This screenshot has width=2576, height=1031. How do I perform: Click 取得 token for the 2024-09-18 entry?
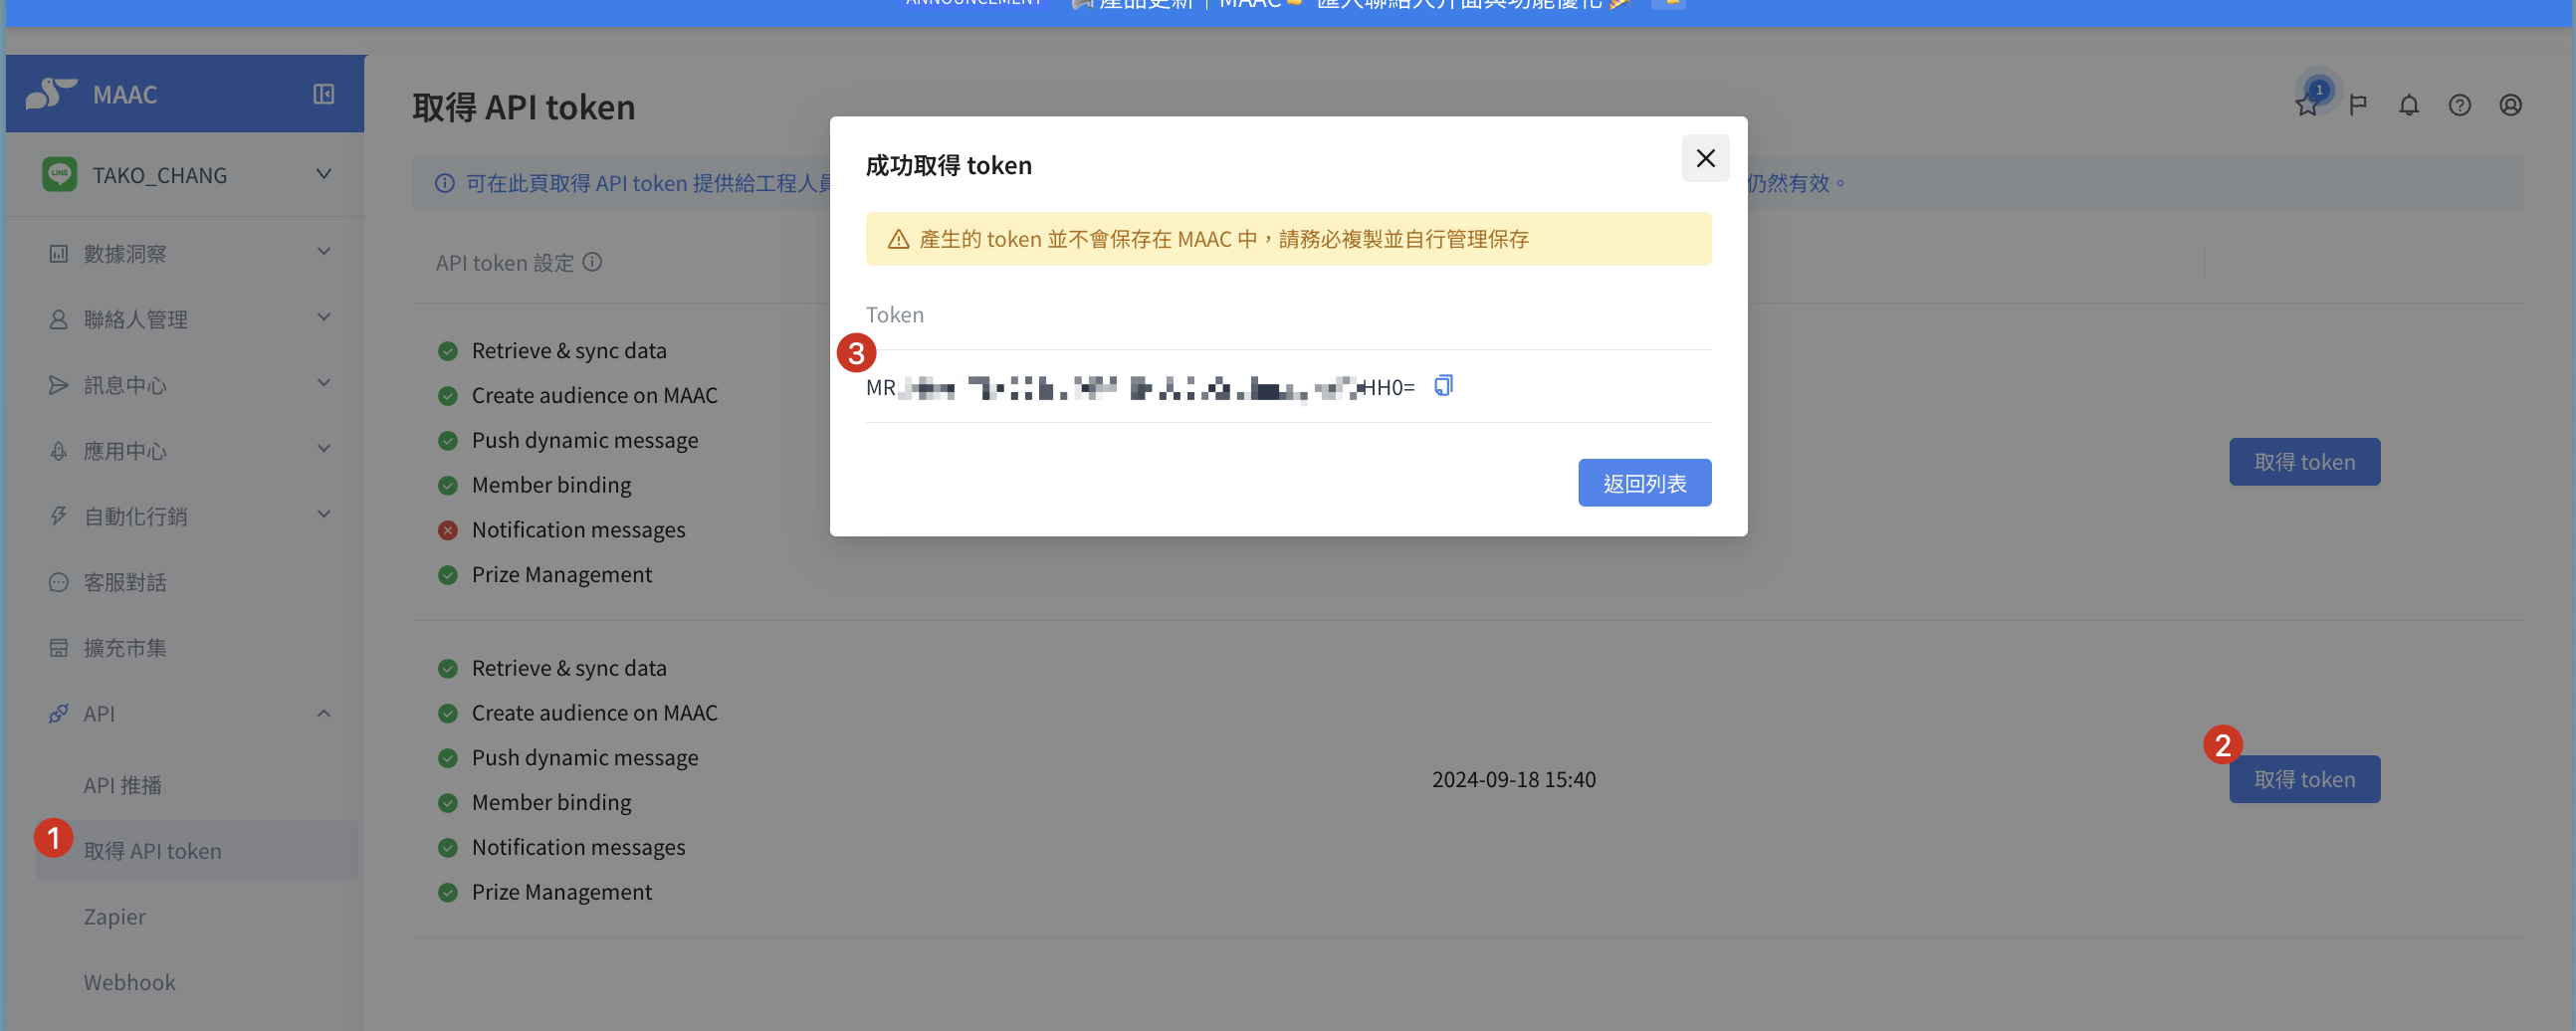coord(2305,779)
